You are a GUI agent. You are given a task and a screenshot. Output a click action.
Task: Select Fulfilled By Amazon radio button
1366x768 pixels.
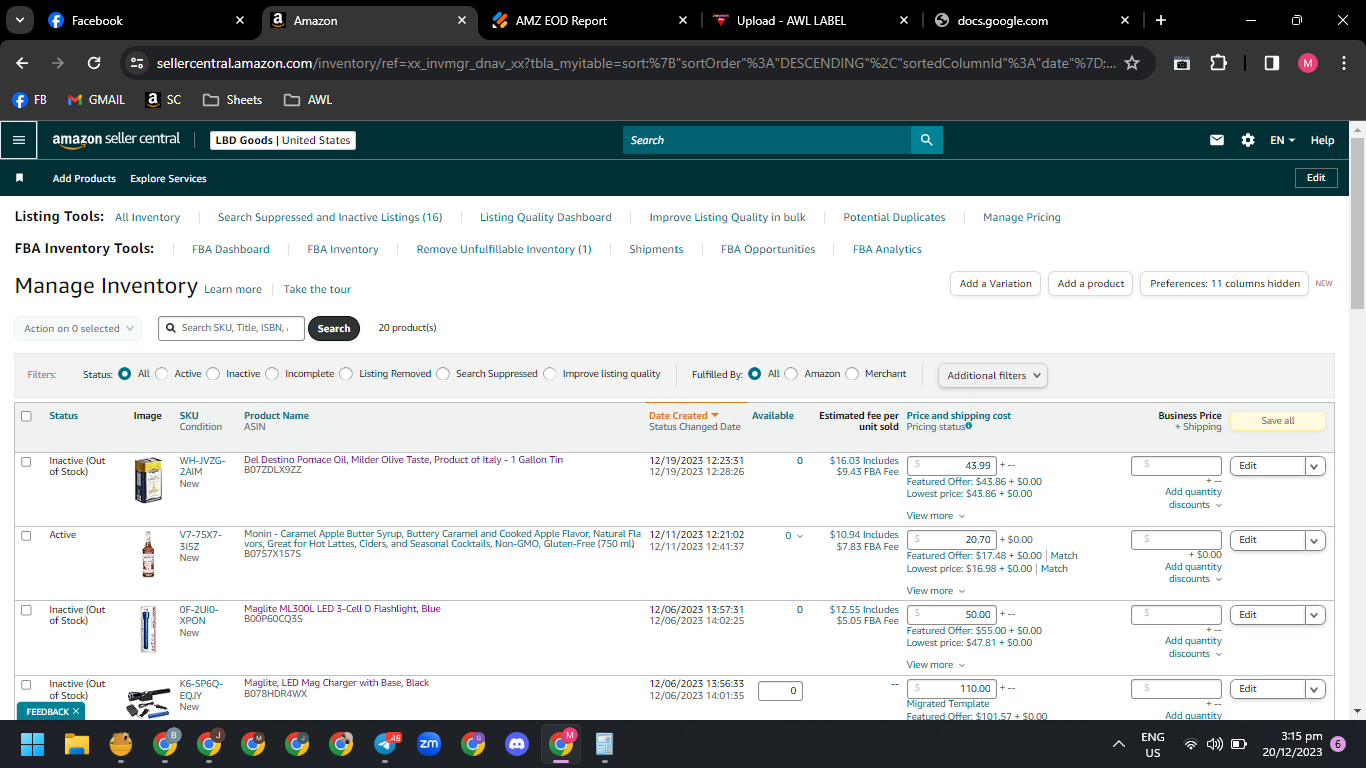pyautogui.click(x=791, y=374)
